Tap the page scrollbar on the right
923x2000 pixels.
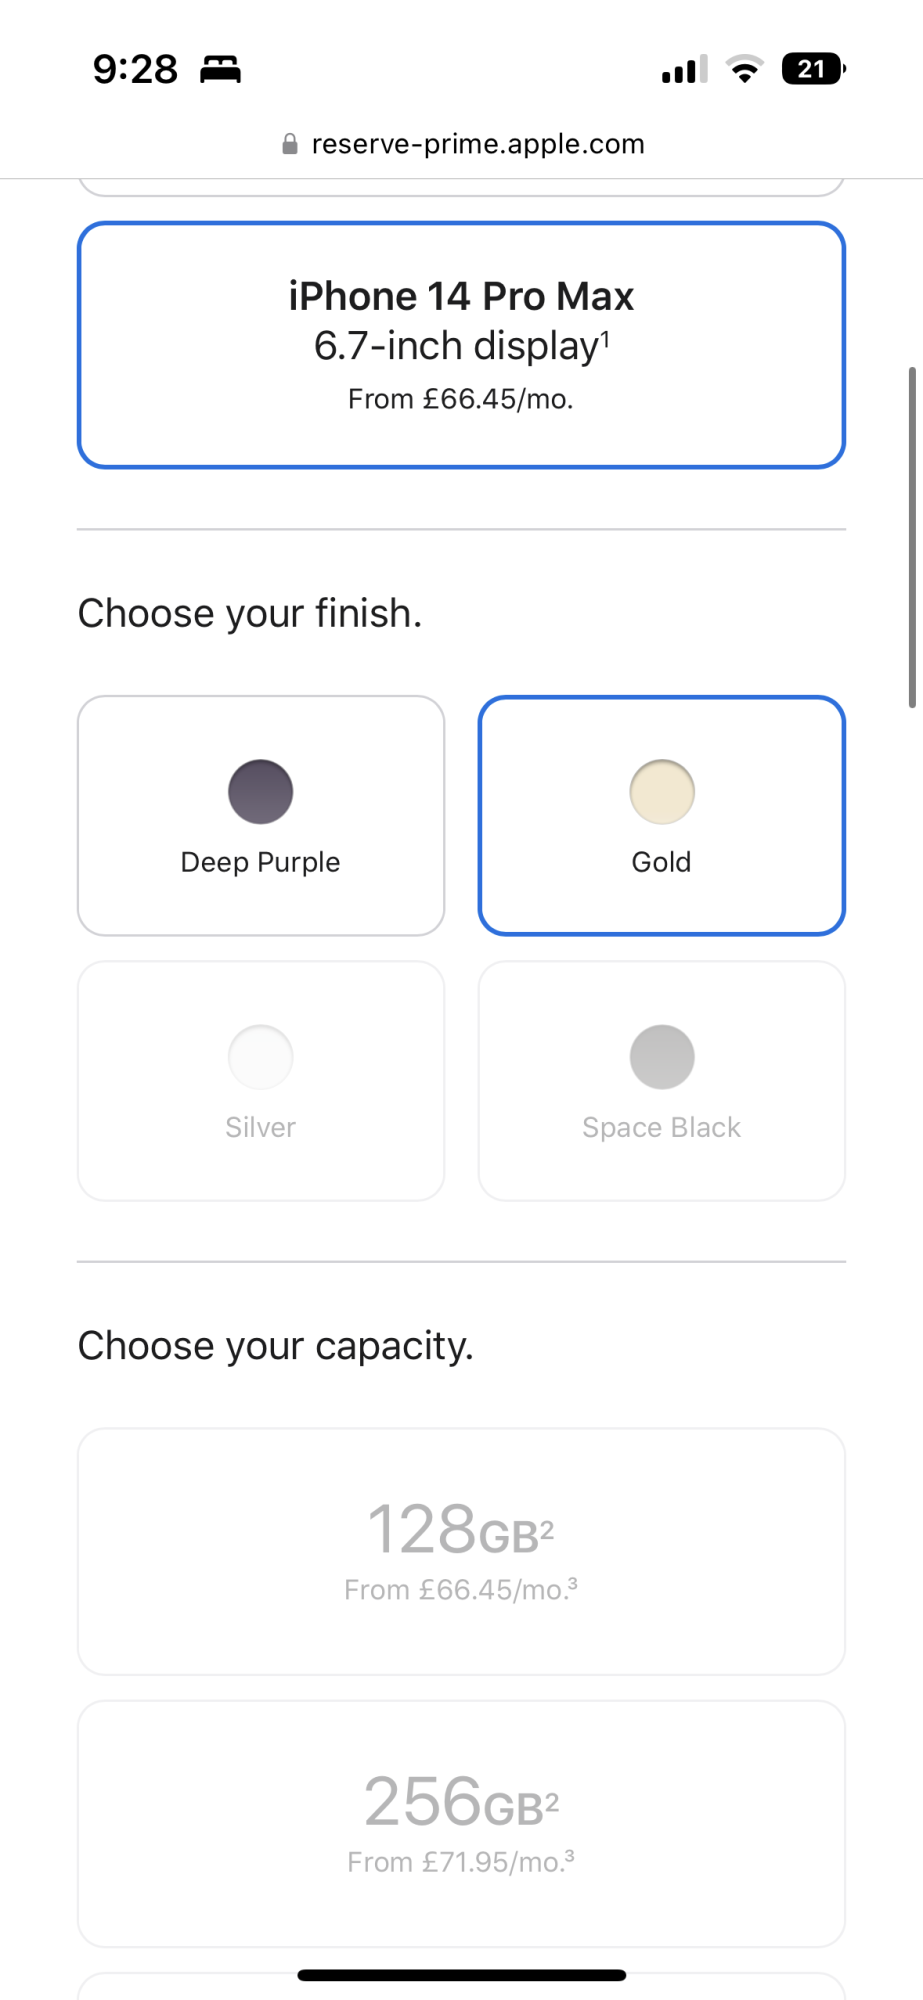point(912,538)
